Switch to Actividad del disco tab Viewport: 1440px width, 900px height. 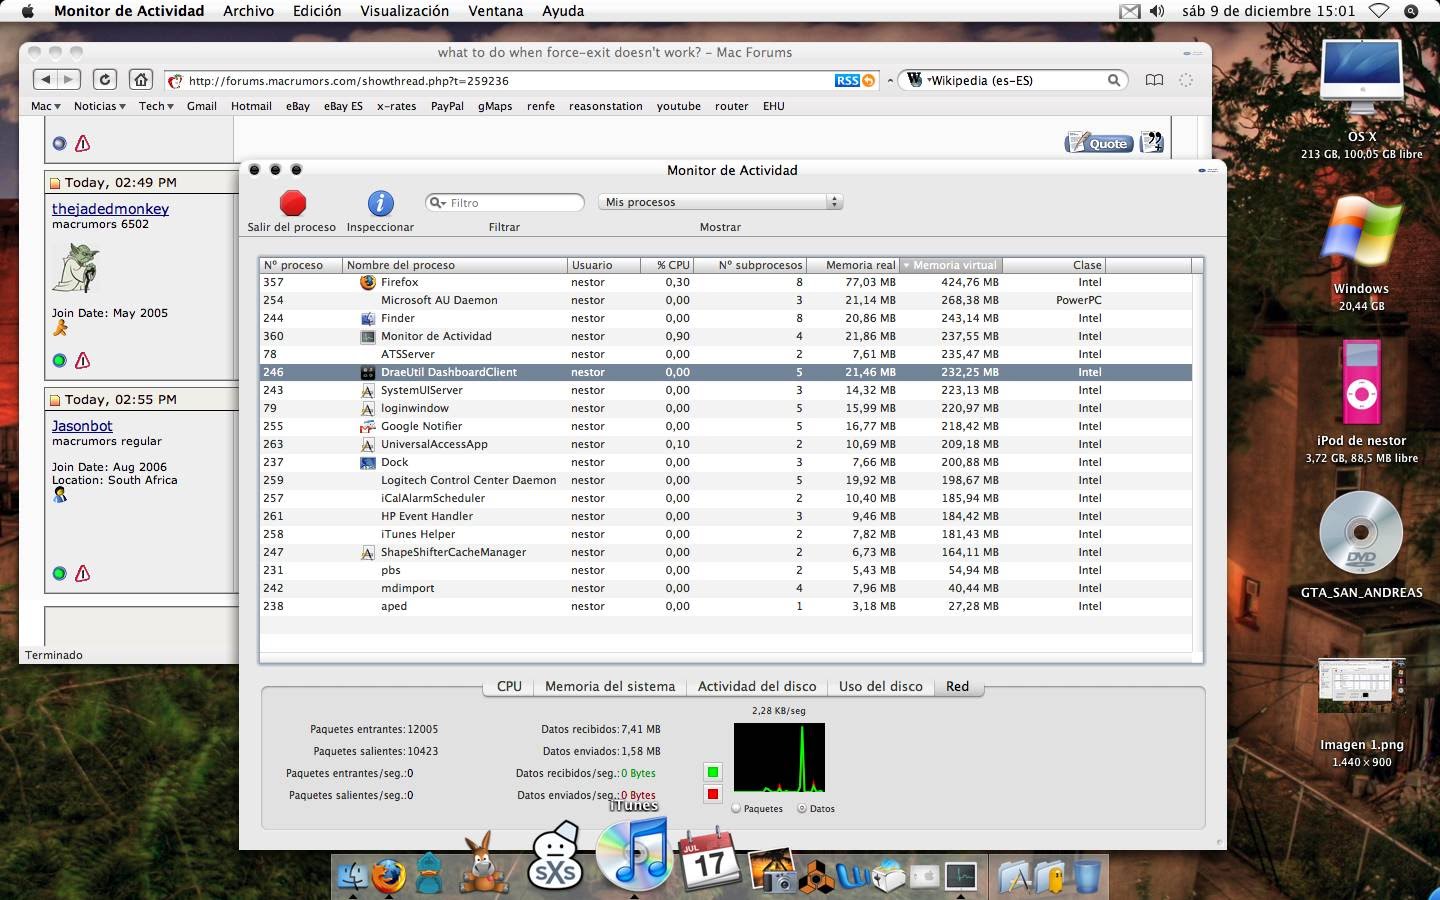[757, 686]
